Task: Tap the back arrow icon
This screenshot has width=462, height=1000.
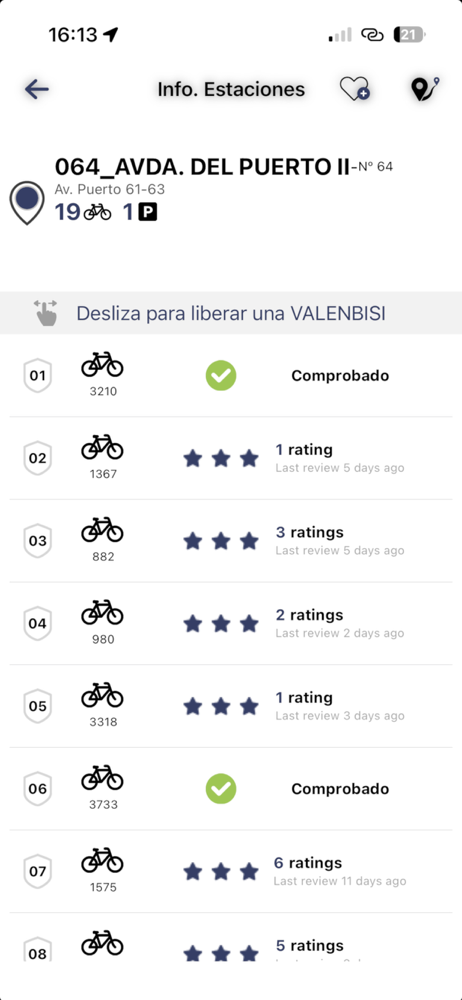Action: [x=37, y=90]
